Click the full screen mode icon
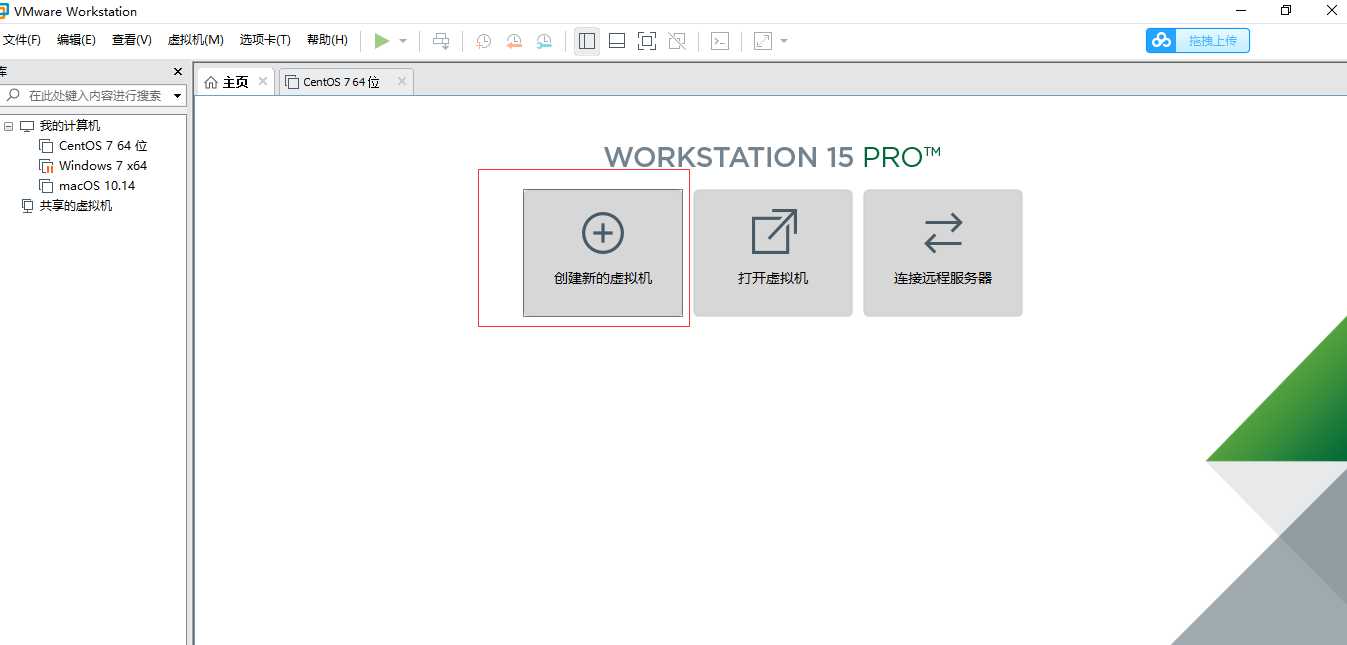Screen dimensions: 1347x645 pyautogui.click(x=647, y=41)
